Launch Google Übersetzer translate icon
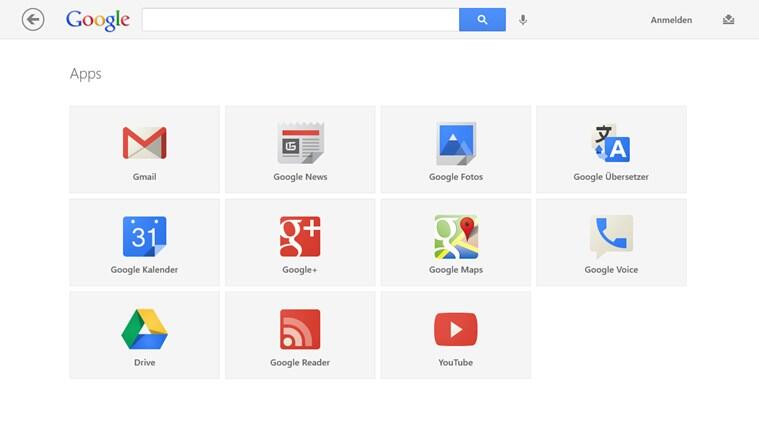759x427 pixels. [611, 143]
